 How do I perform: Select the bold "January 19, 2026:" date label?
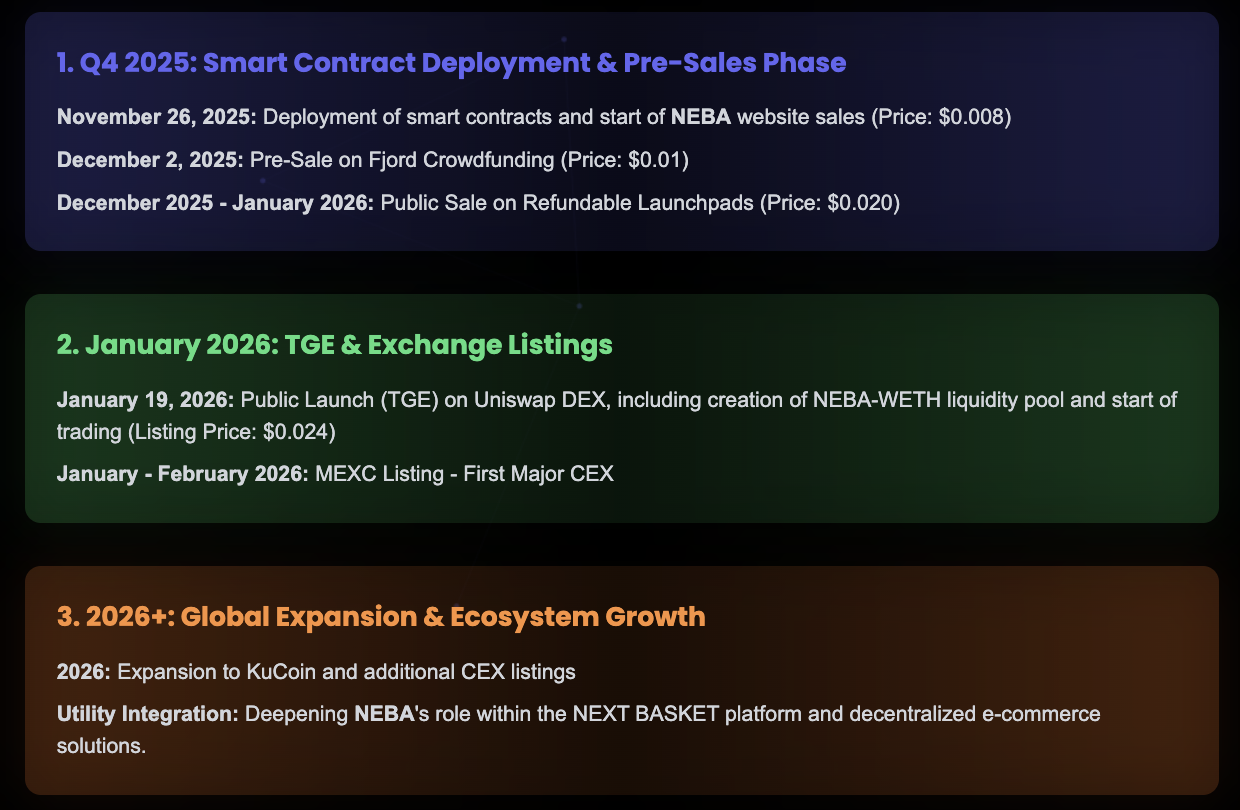coord(145,400)
